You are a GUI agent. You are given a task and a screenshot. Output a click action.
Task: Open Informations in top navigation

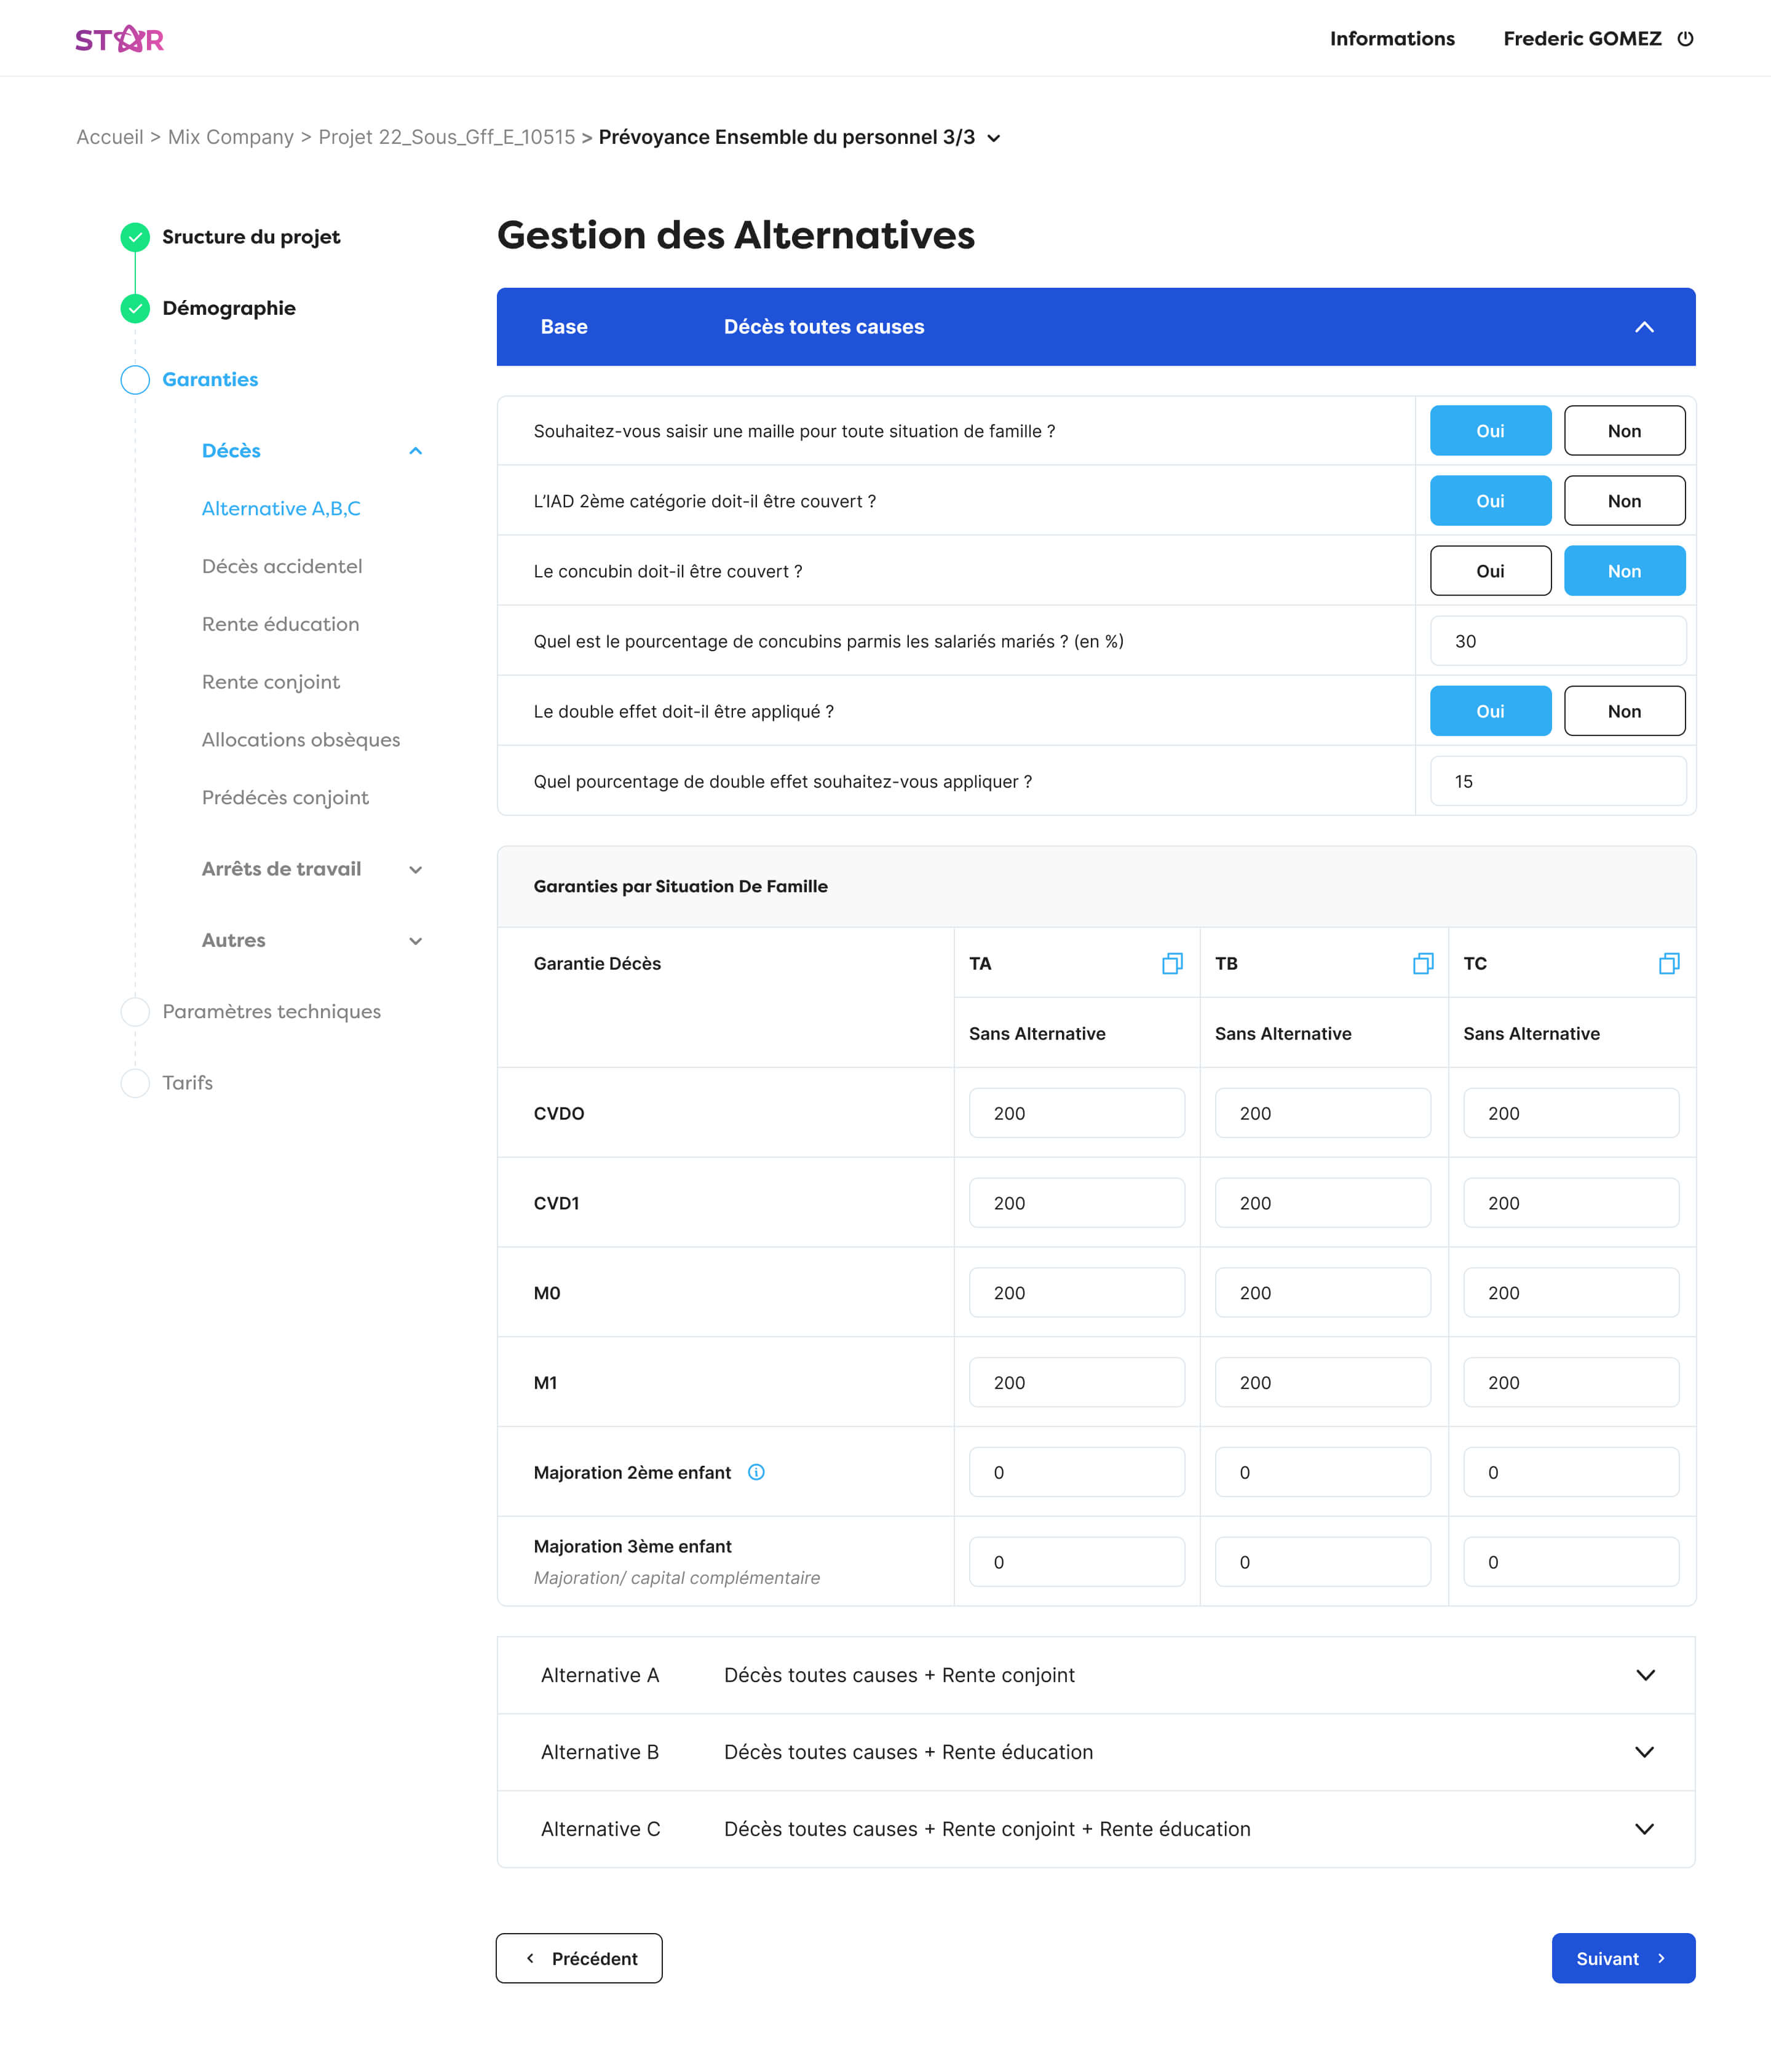[x=1391, y=39]
